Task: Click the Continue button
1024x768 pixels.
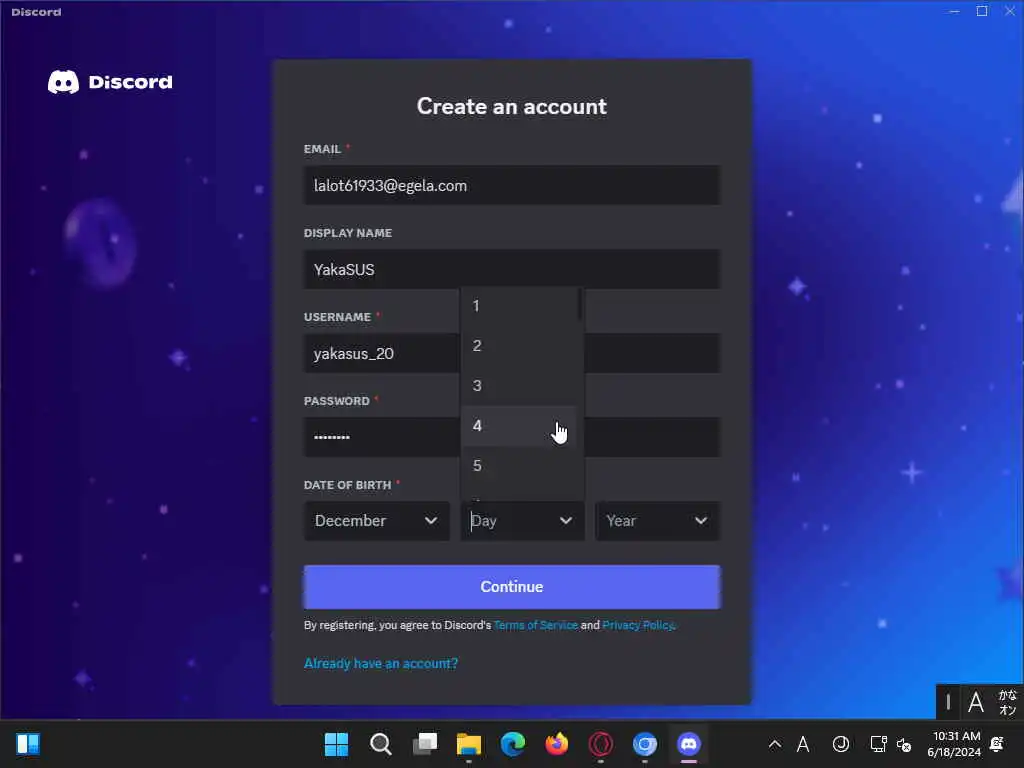Action: pos(512,586)
